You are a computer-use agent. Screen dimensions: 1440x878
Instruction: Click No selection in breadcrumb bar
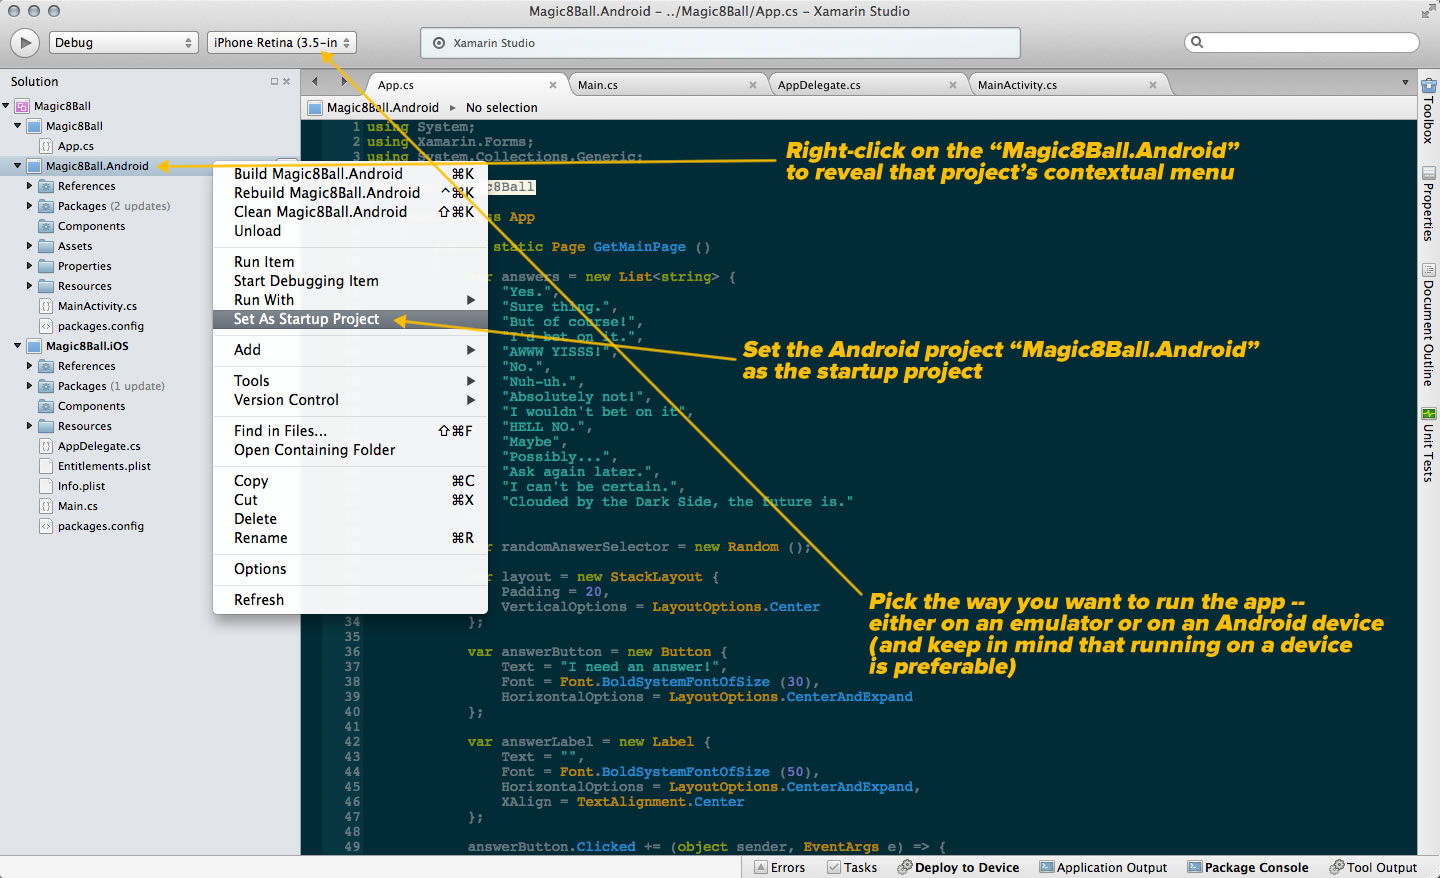501,108
